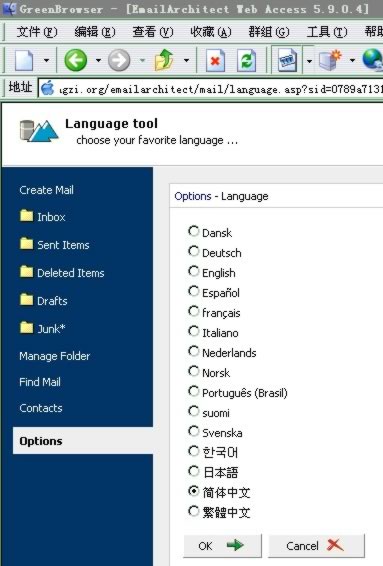Select the Deutsch language option
The width and height of the screenshot is (383, 566).
(x=193, y=251)
